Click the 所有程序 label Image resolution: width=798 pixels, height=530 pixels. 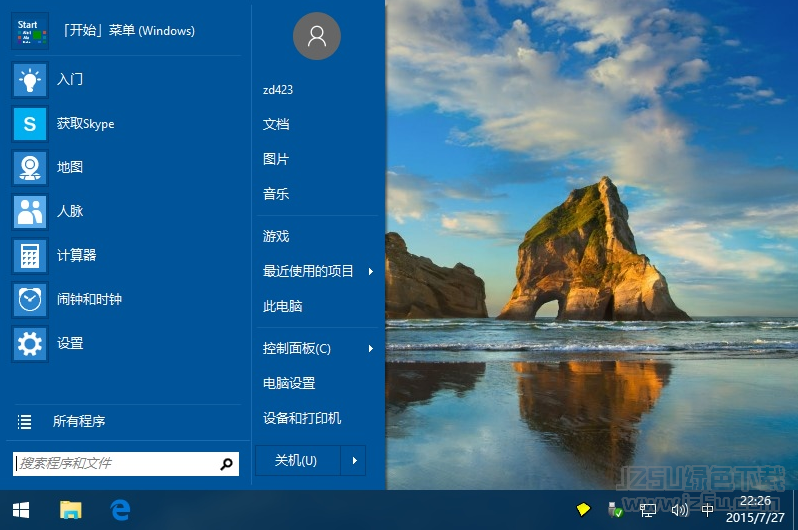(x=79, y=422)
